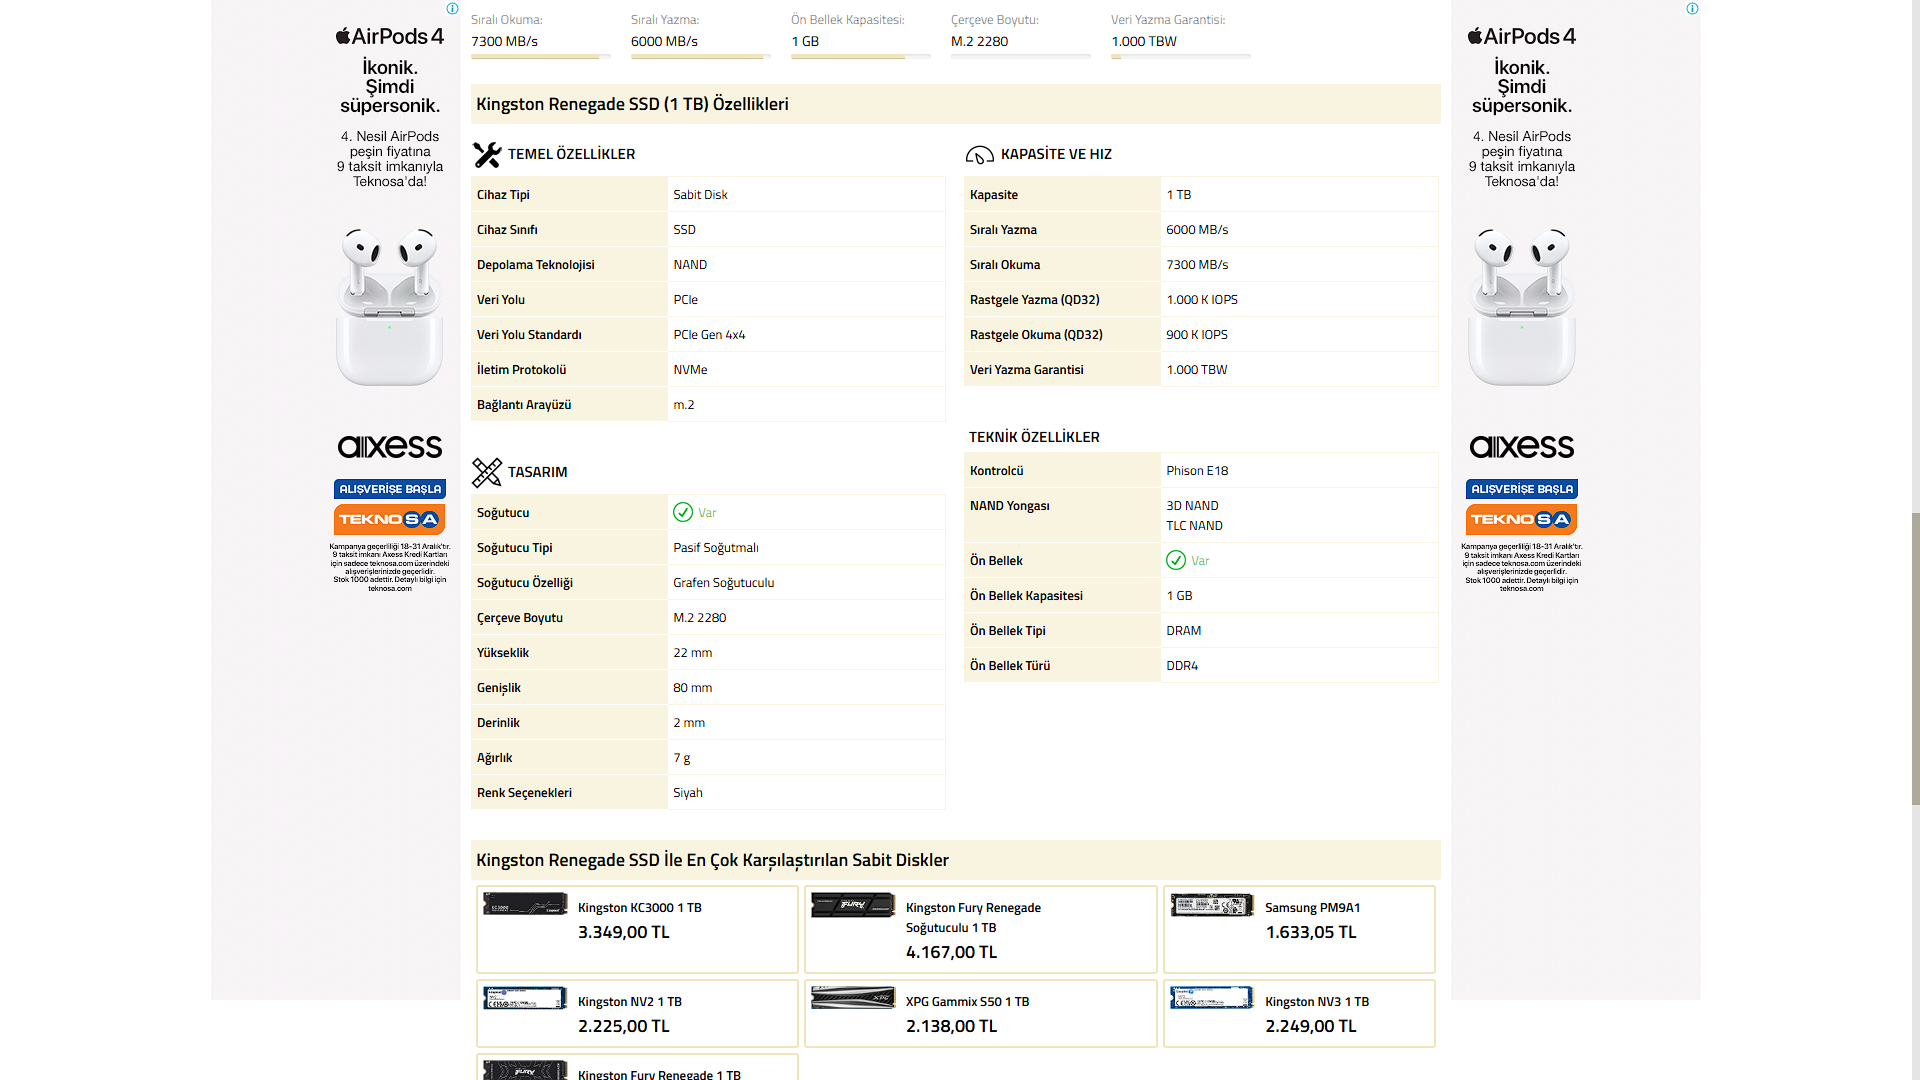
Task: Click the ruler-pencil icon beside Tasarım
Action: click(x=487, y=472)
